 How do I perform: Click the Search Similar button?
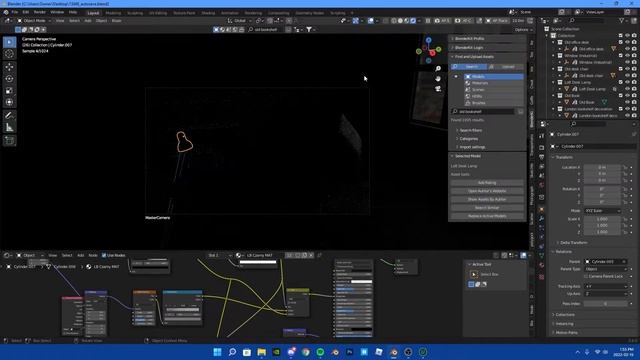click(x=487, y=208)
